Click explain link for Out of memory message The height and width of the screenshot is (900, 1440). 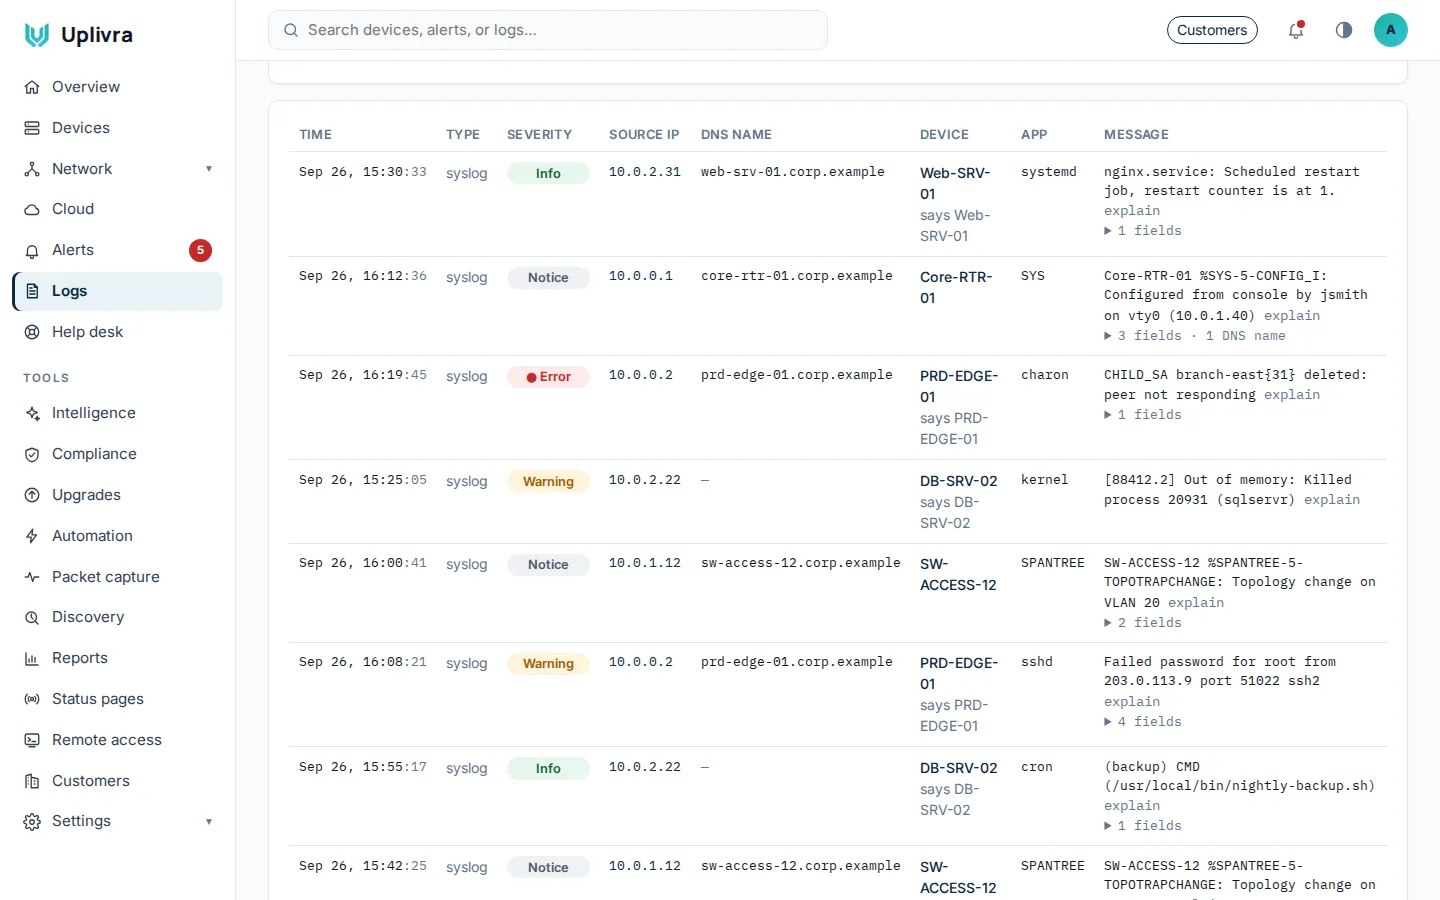click(1332, 500)
